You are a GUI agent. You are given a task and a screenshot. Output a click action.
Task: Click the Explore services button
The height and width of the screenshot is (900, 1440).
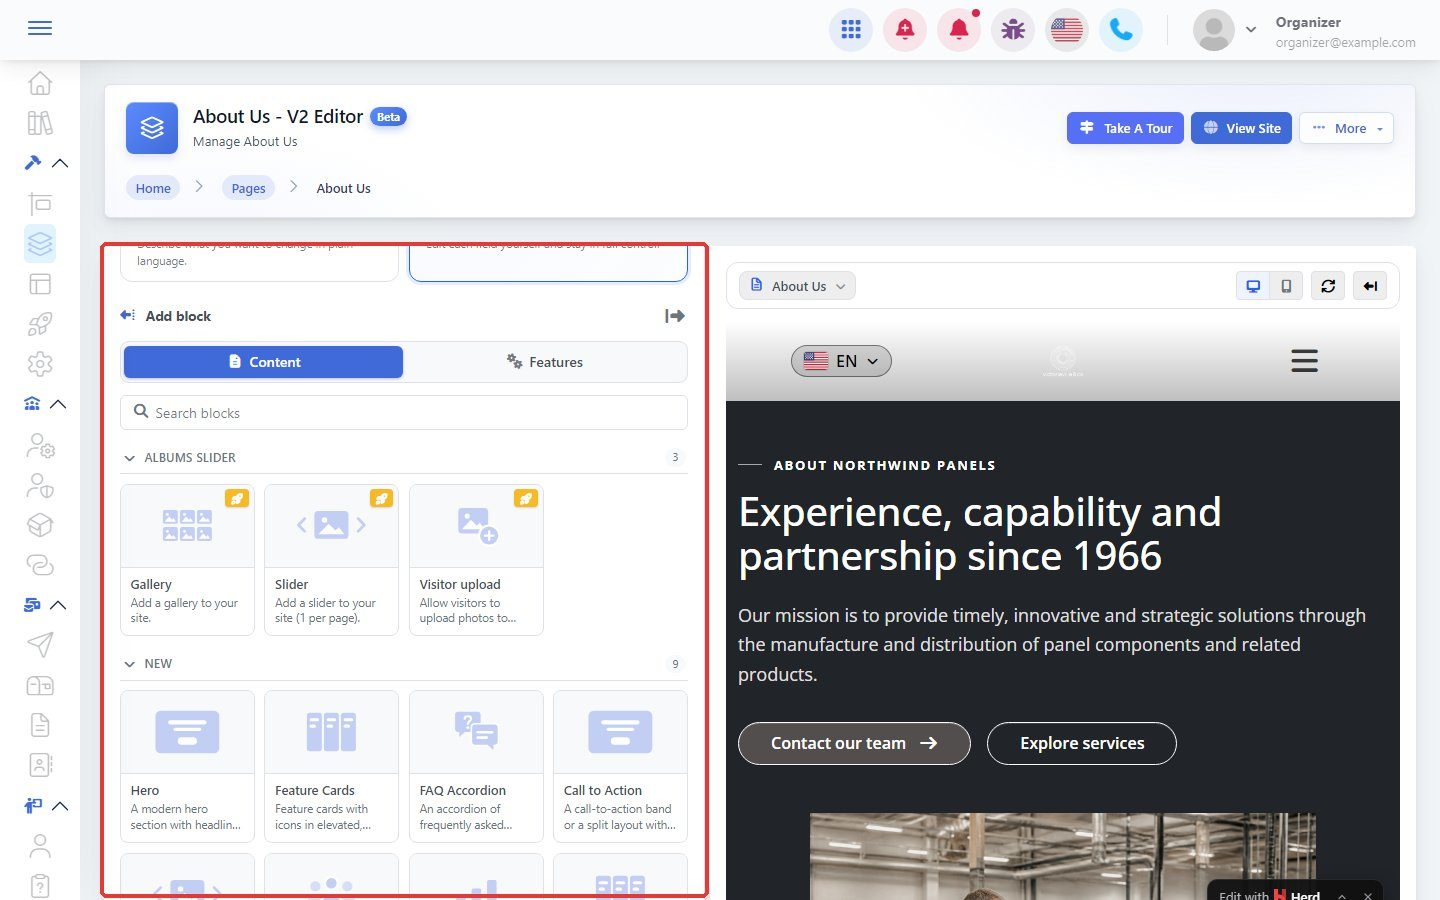pos(1082,743)
